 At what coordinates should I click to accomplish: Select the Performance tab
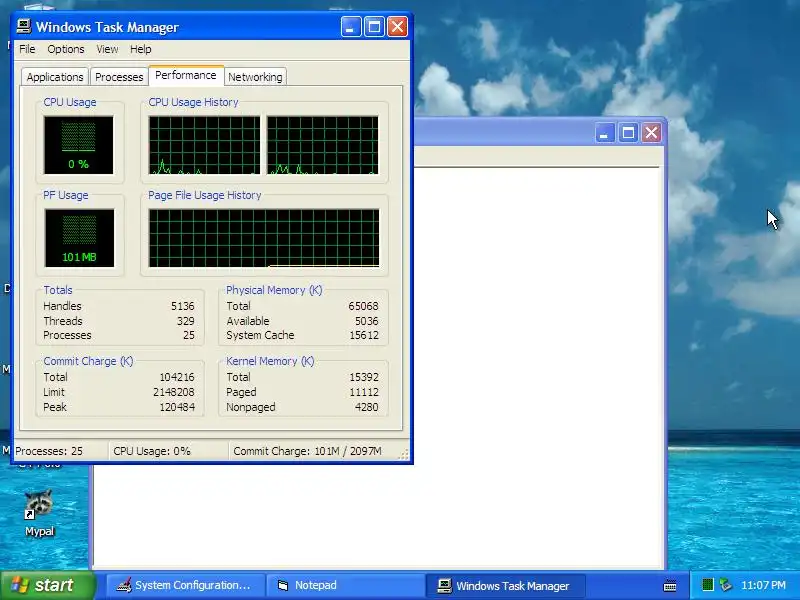186,75
